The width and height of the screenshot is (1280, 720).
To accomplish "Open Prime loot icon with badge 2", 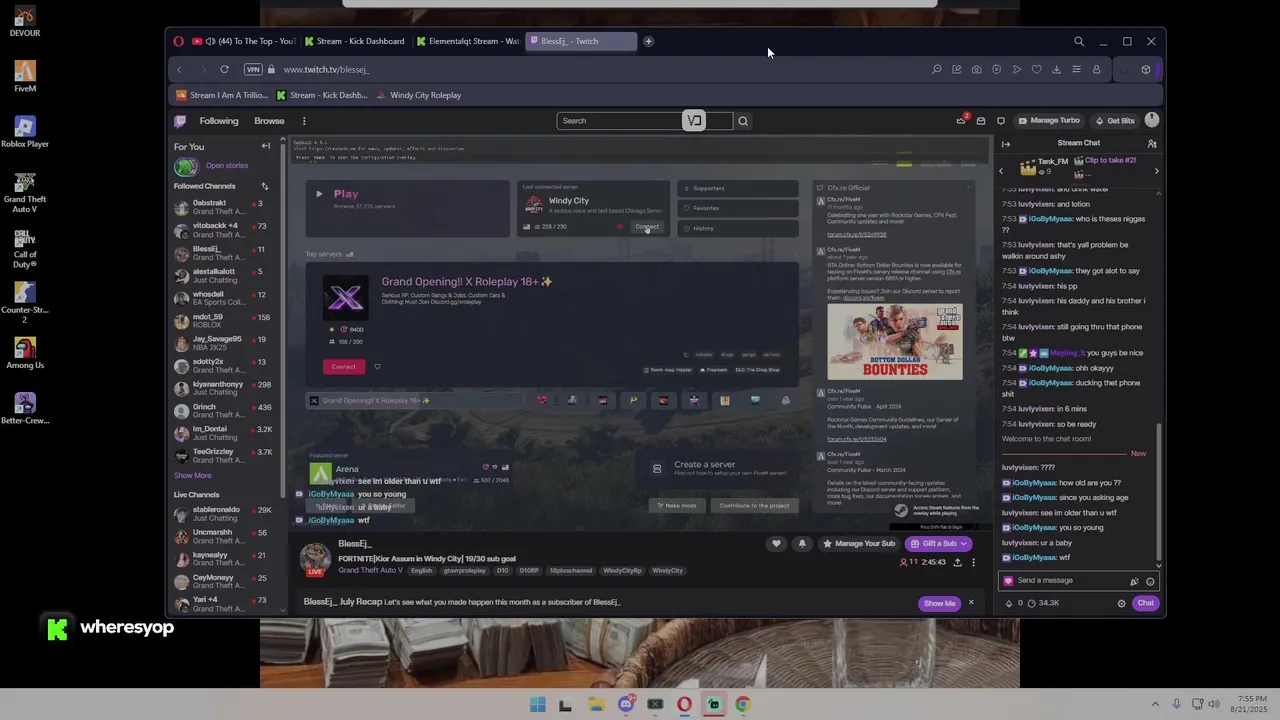I will tap(961, 121).
